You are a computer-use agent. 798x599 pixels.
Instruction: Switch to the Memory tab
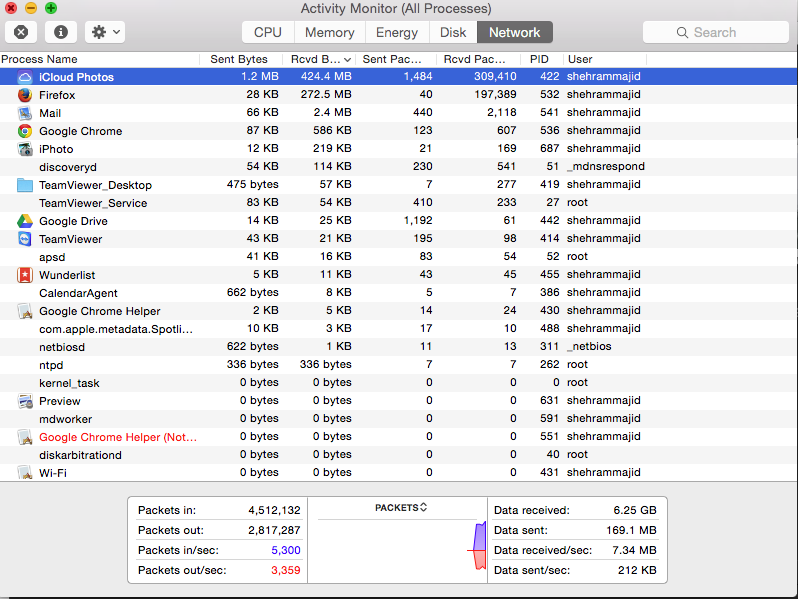pos(329,32)
